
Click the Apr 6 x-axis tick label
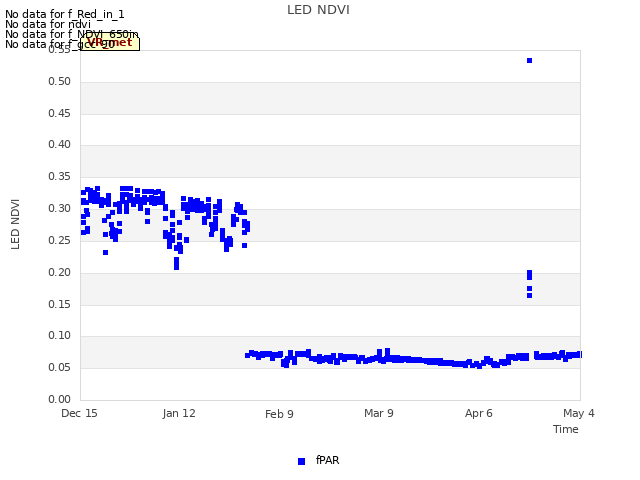(479, 413)
